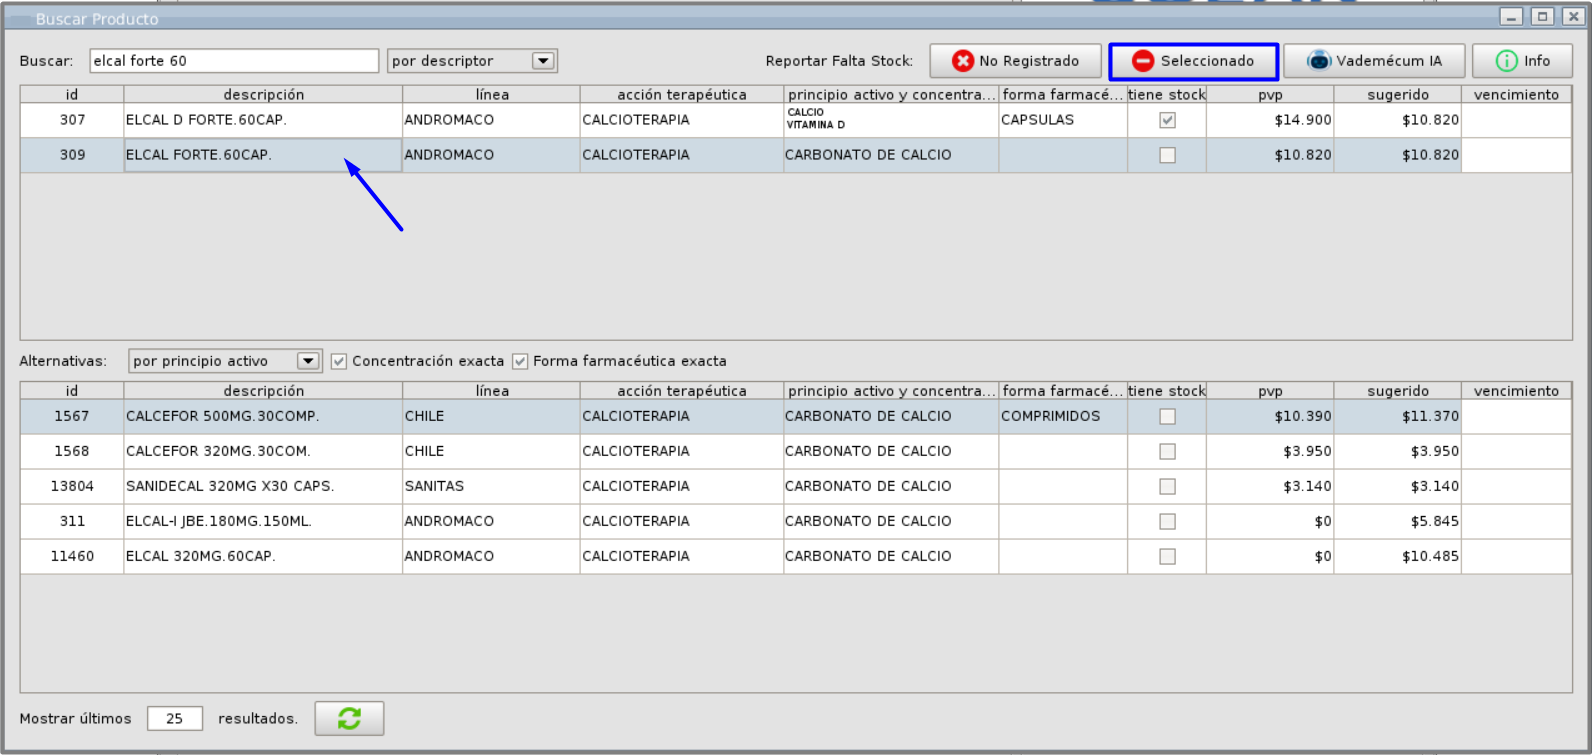The width and height of the screenshot is (1592, 755).
Task: Open the por descriptor search dropdown
Action: click(543, 61)
